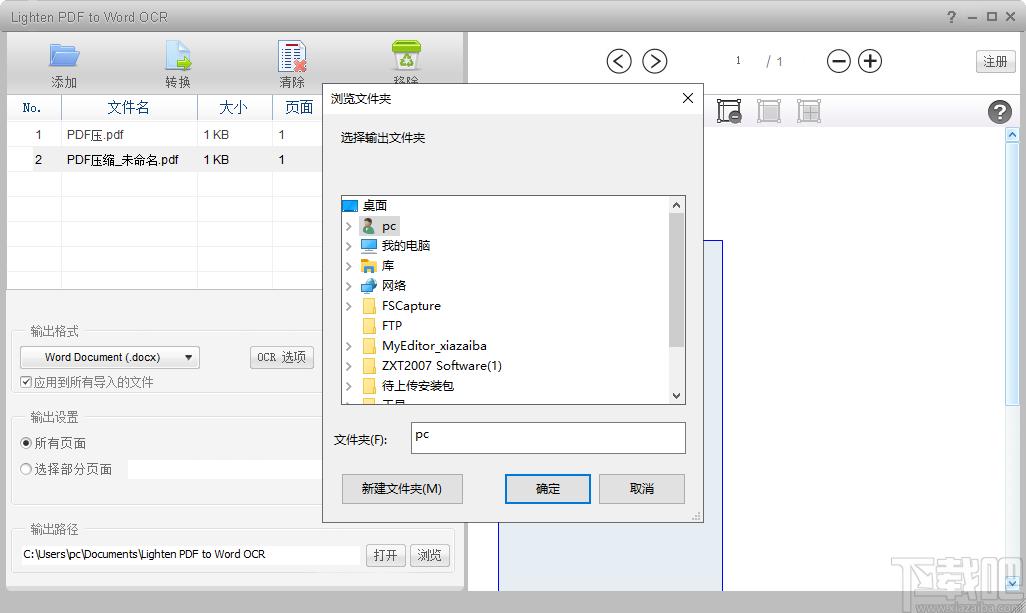Viewport: 1026px width, 613px height.
Task: Select the all pages radio button
Action: tap(26, 443)
